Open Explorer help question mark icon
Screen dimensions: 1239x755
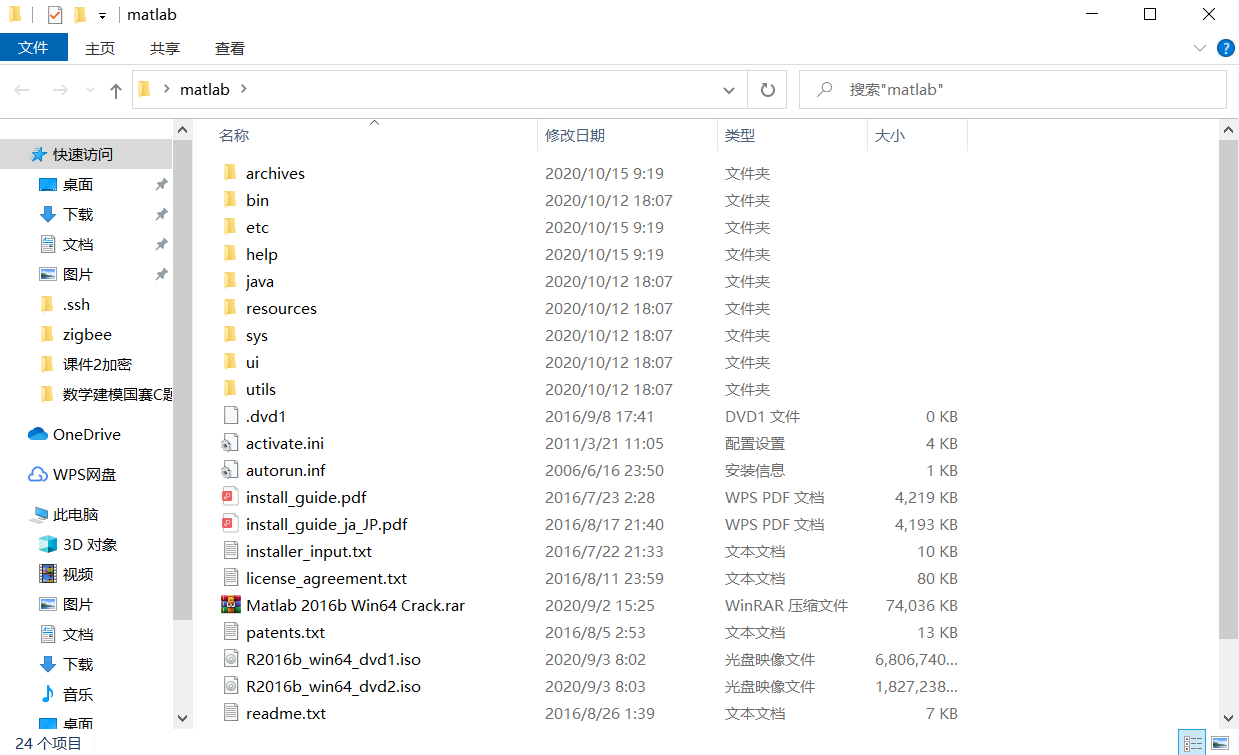[1225, 48]
